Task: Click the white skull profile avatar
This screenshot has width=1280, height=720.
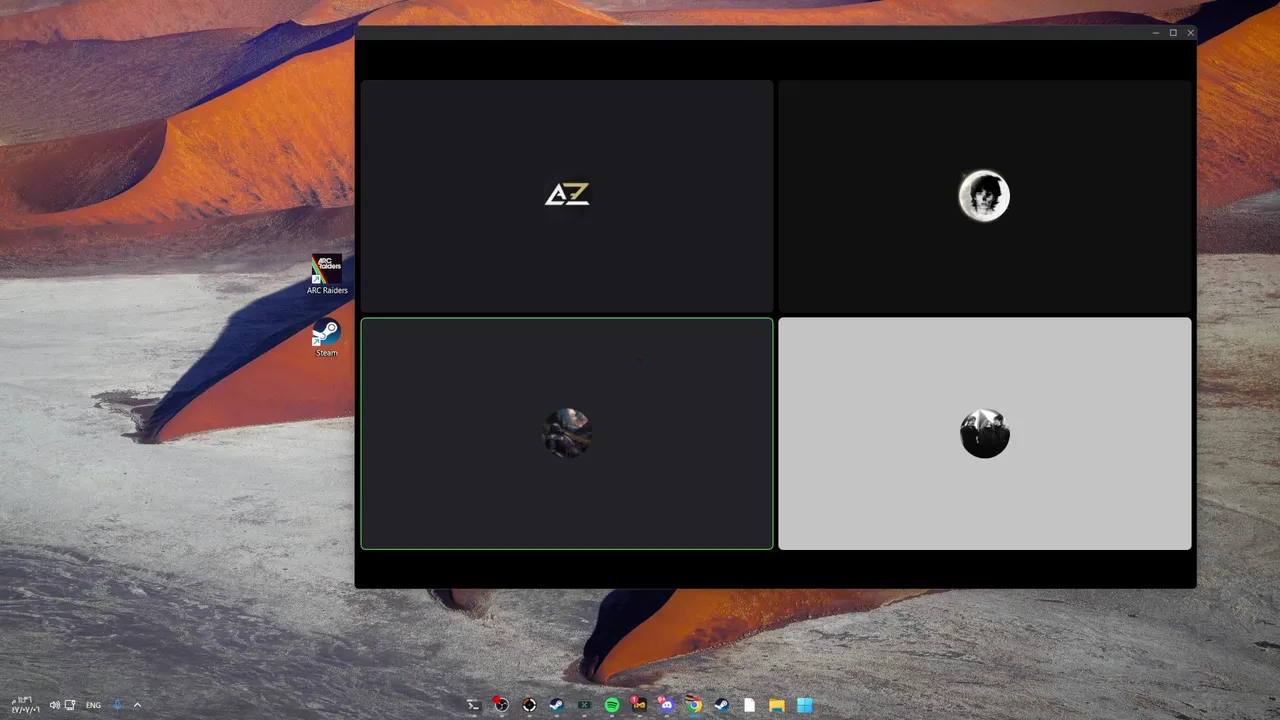Action: tap(984, 195)
